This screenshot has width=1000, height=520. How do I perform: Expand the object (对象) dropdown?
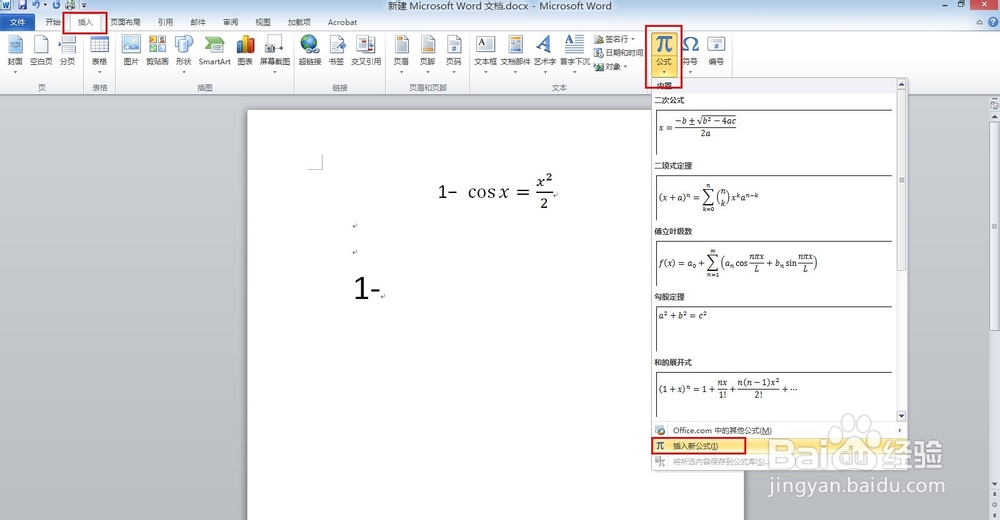[x=625, y=67]
